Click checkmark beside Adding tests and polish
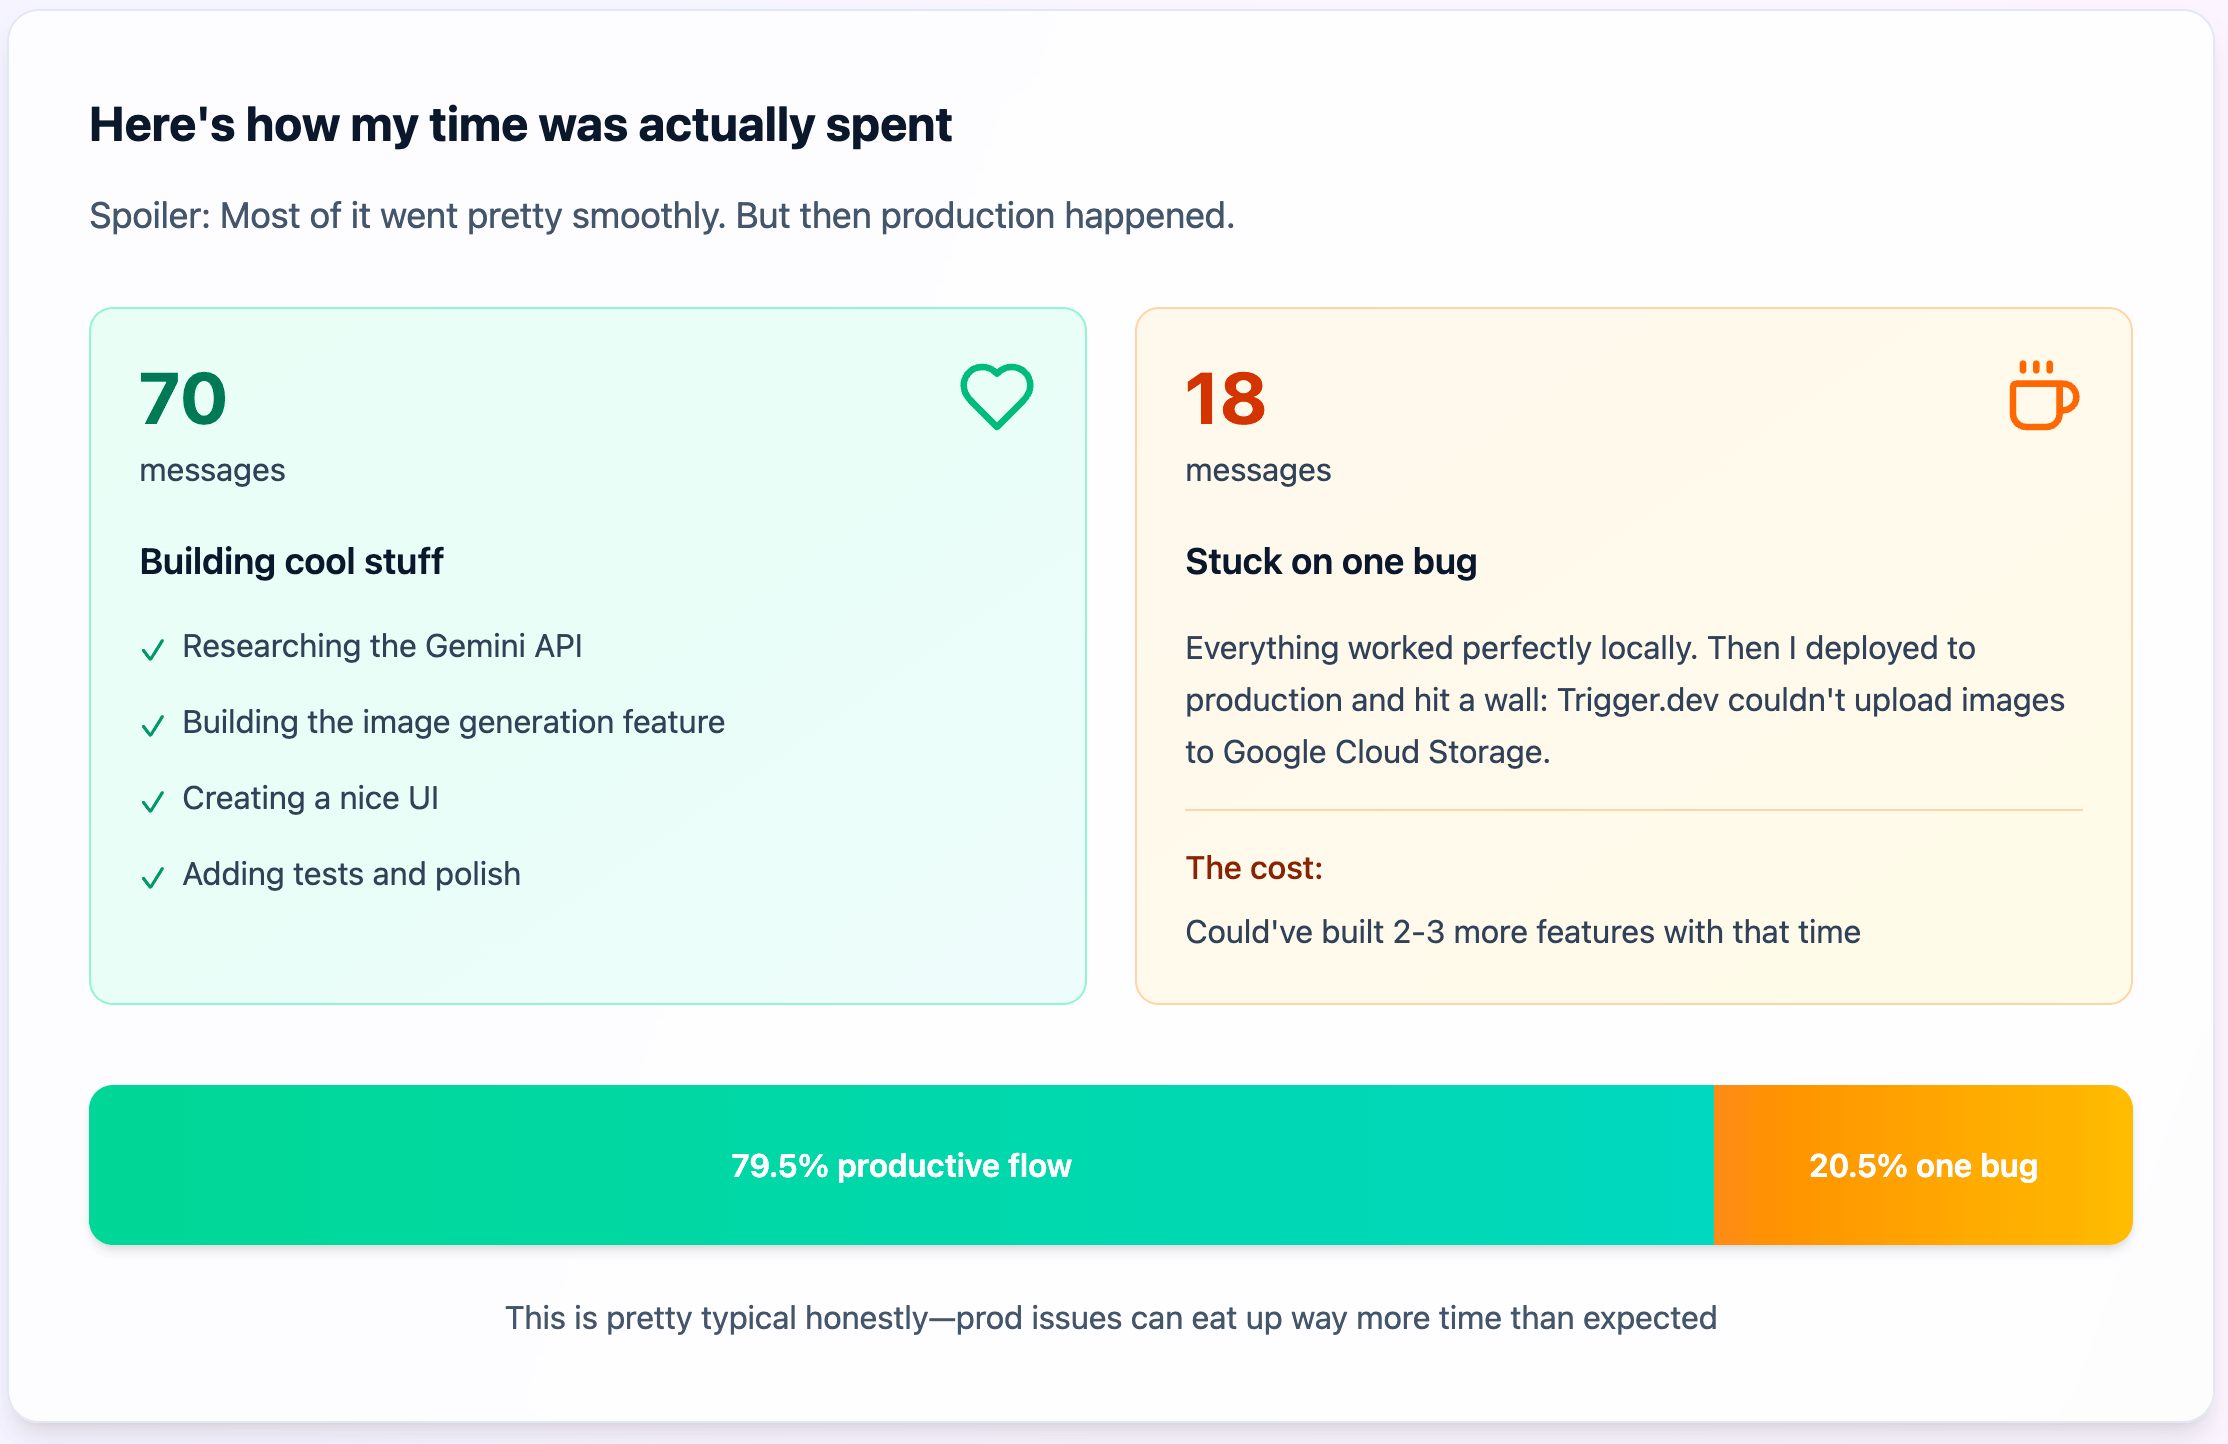 (x=153, y=878)
